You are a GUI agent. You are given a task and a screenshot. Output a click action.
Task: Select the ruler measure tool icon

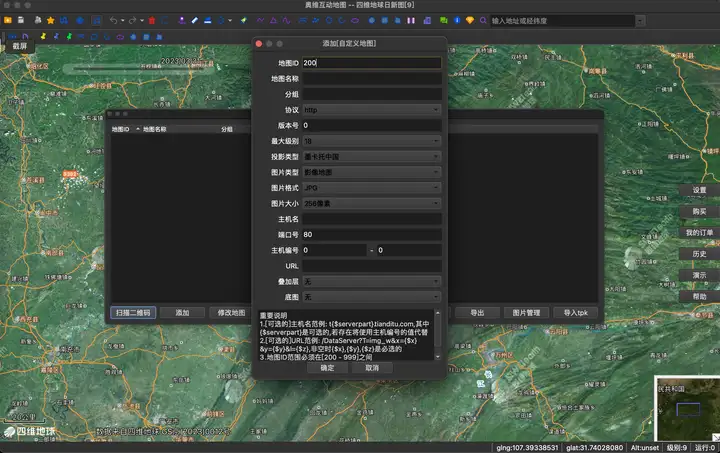[x=195, y=20]
